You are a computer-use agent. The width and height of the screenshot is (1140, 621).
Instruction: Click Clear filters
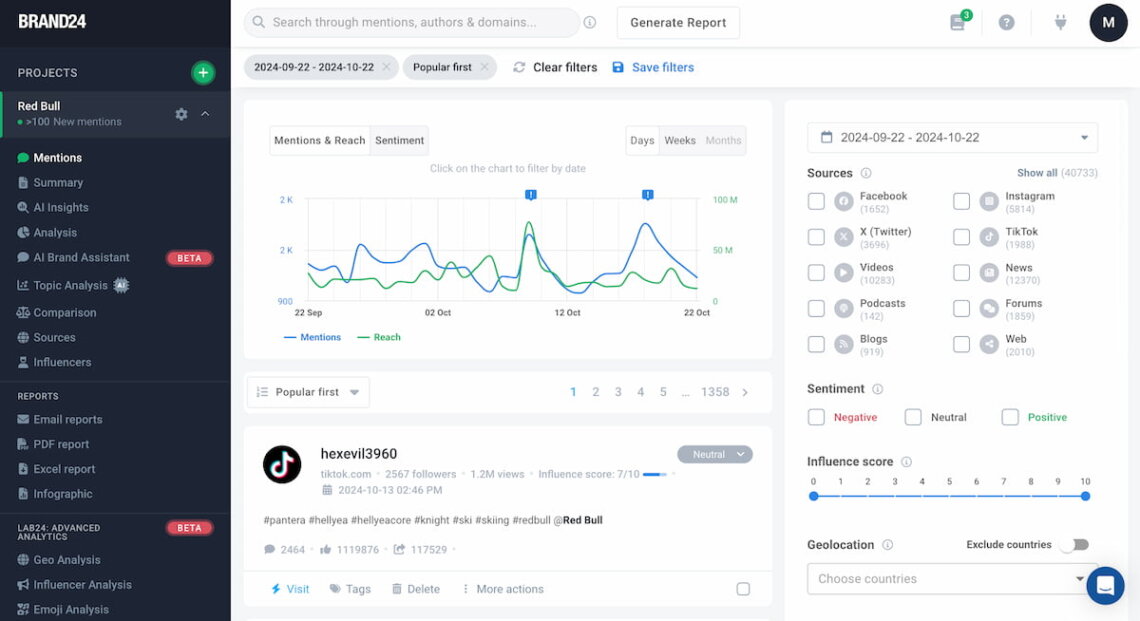pos(555,67)
